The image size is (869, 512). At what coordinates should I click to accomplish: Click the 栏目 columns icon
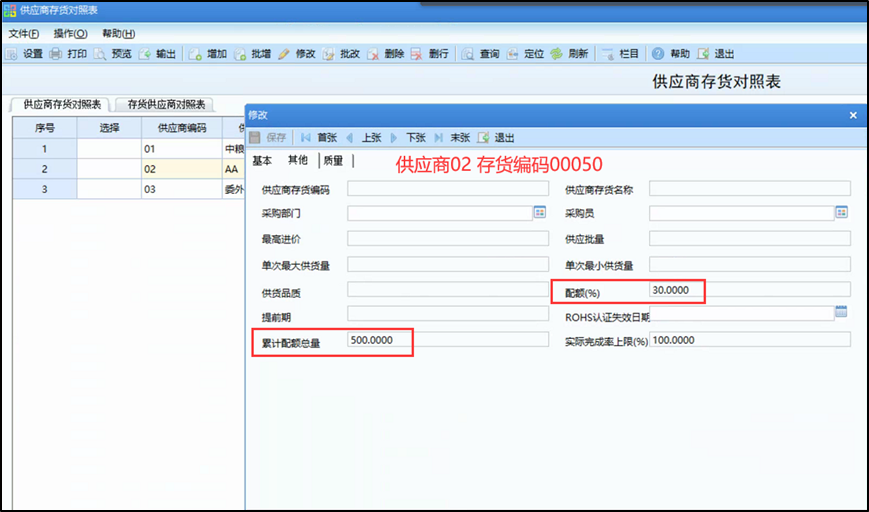(608, 54)
